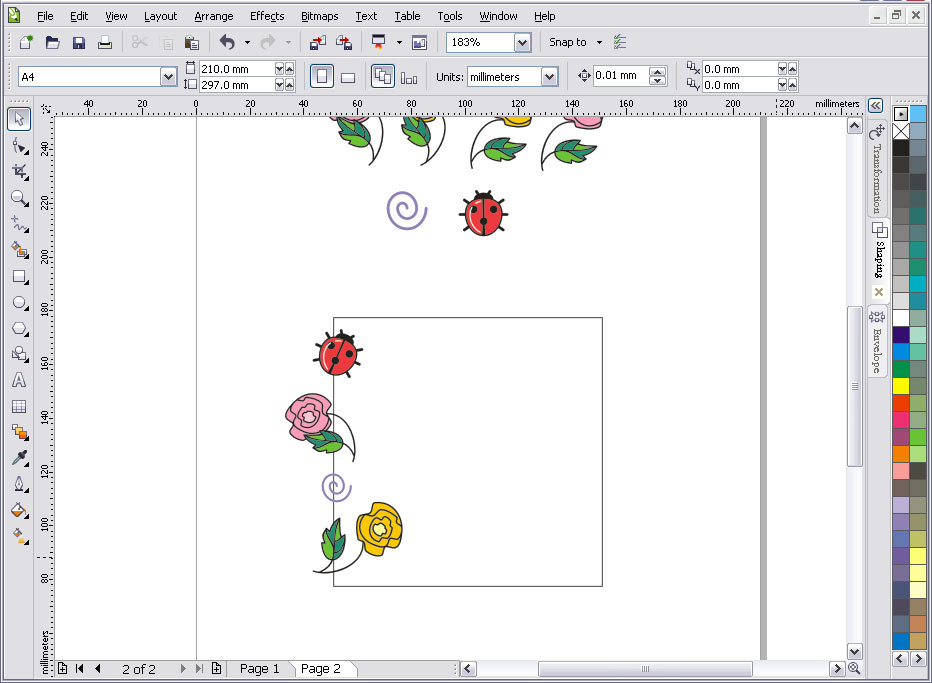932x683 pixels.
Task: Select the Shape tool
Action: 19,146
